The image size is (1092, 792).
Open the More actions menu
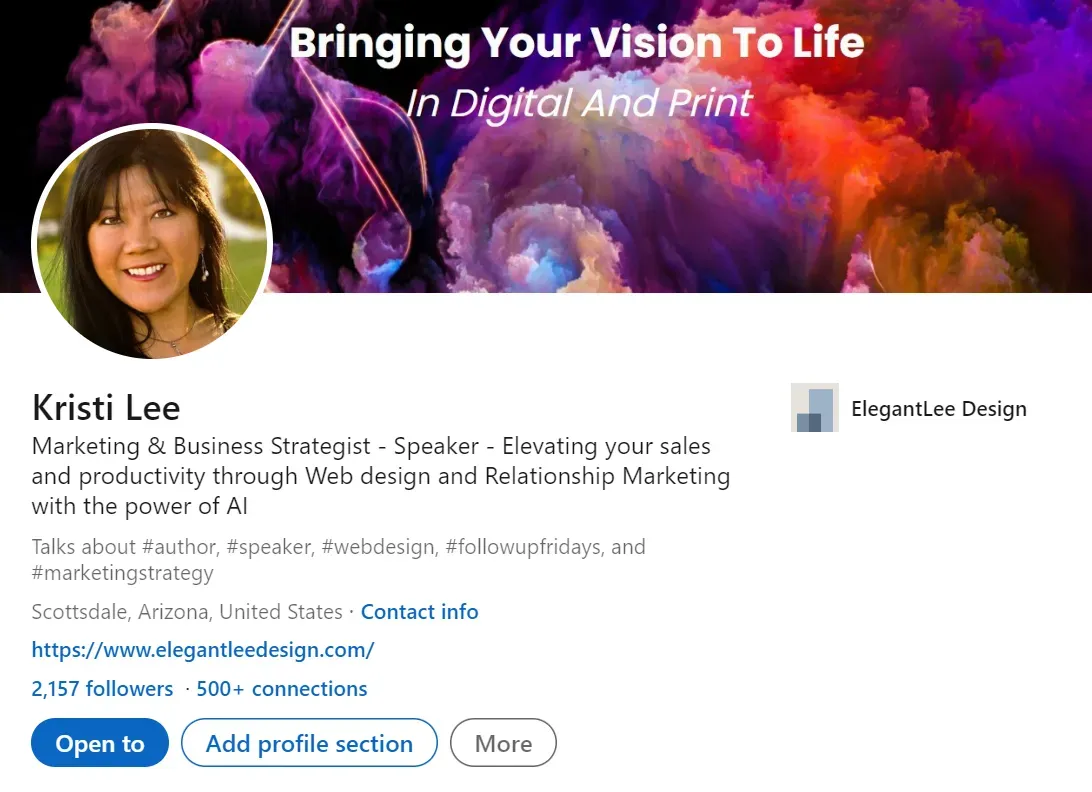click(503, 743)
